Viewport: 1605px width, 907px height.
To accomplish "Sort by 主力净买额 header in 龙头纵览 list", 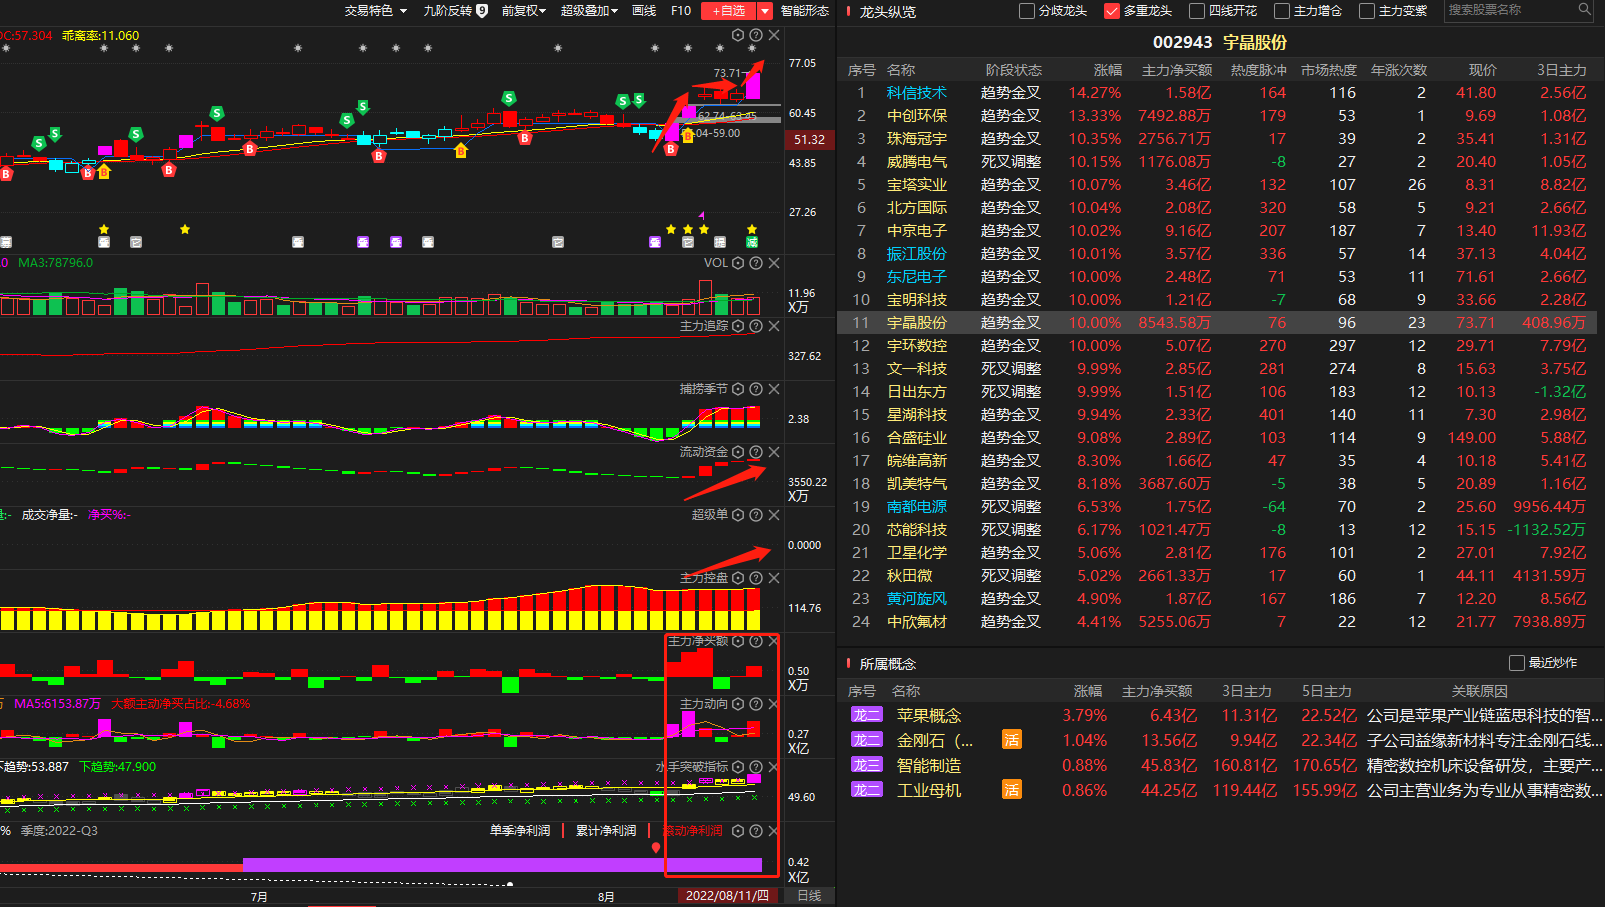I will tap(1177, 70).
